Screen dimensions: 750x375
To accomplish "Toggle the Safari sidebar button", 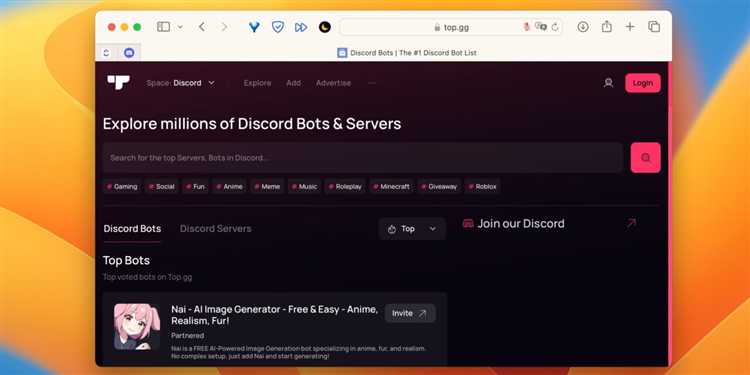I will tap(163, 27).
